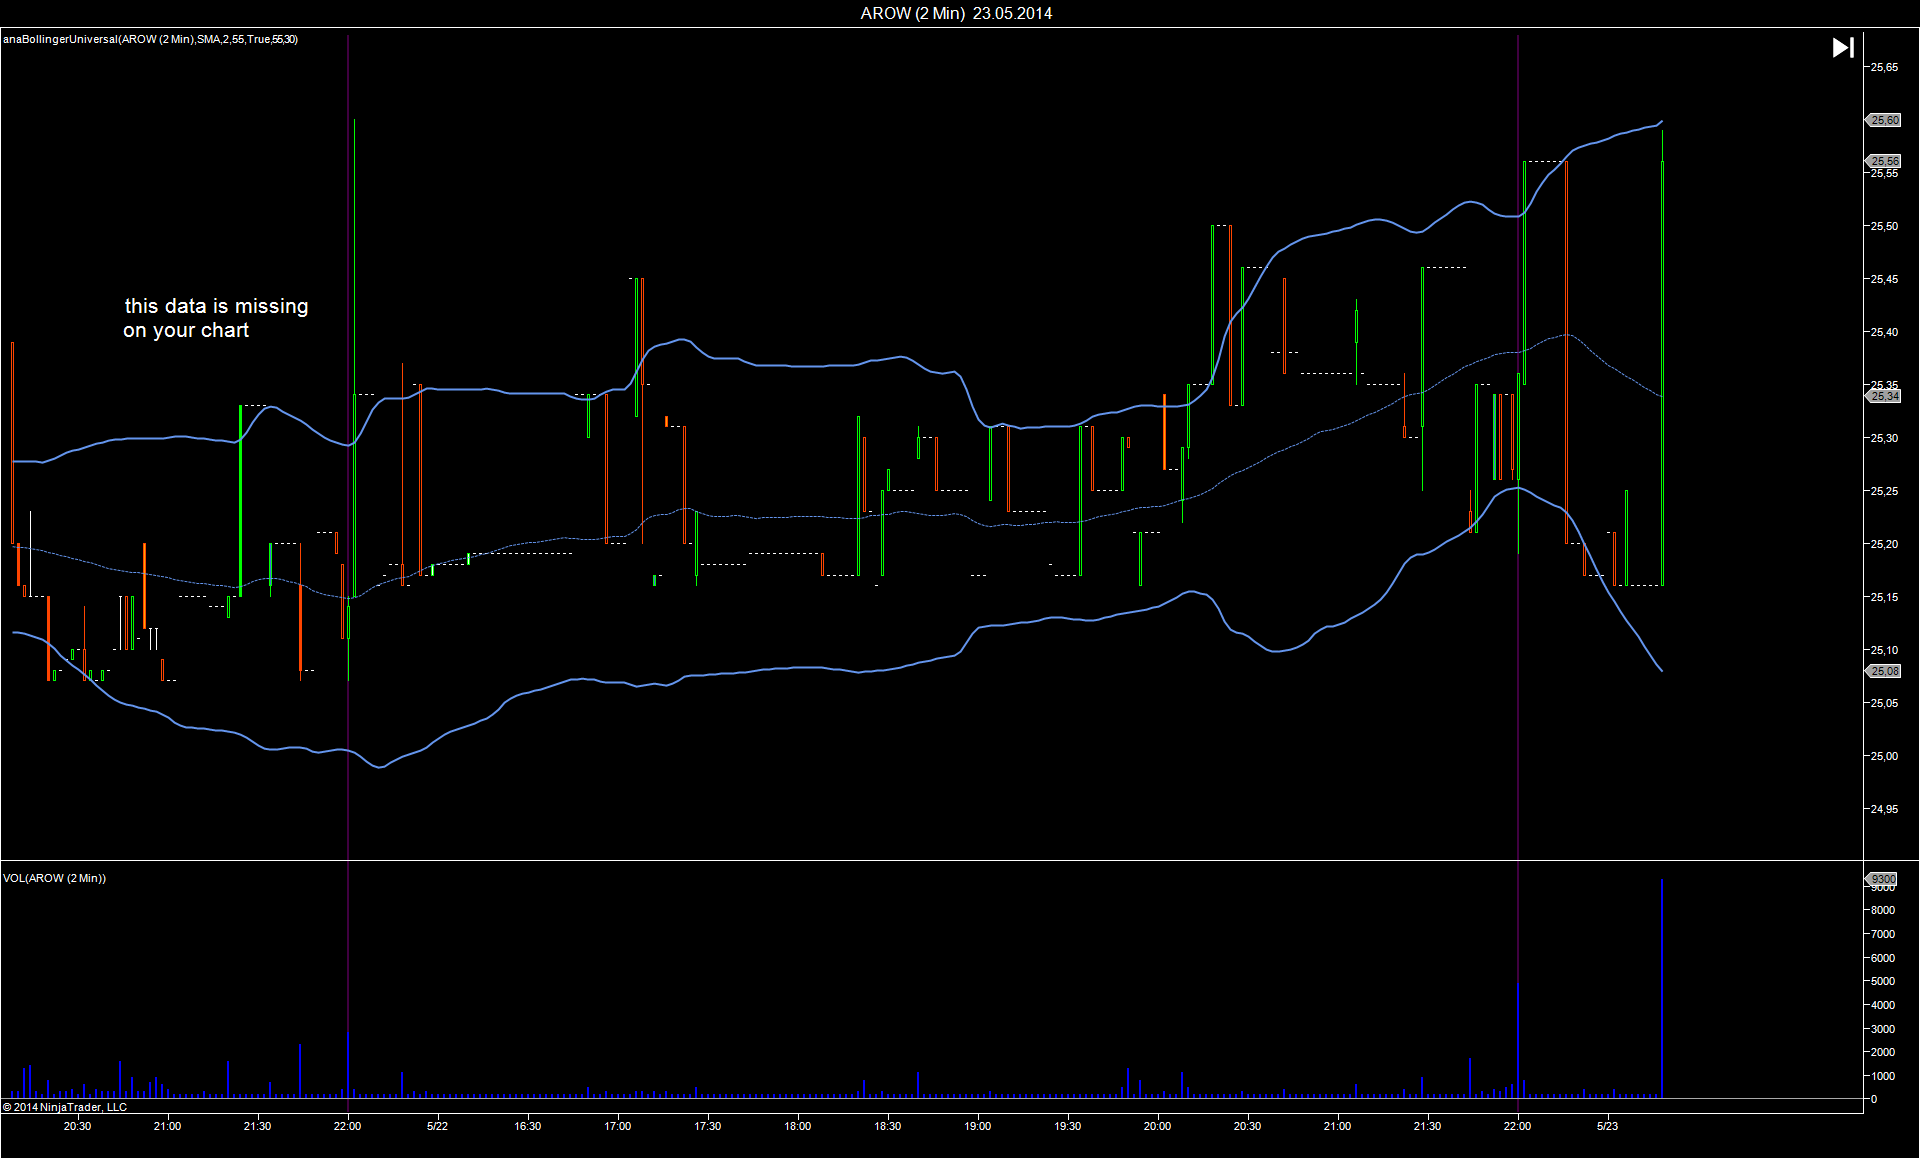The height and width of the screenshot is (1159, 1920).
Task: Click the 2000 volume axis label
Action: click(1882, 1052)
